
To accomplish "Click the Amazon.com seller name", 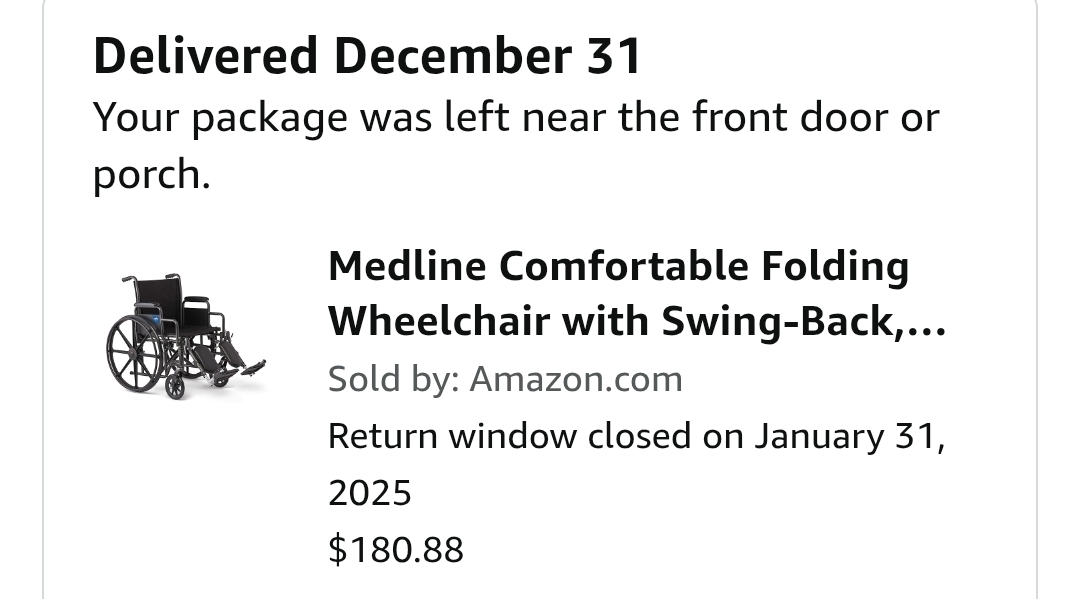I will pos(576,379).
